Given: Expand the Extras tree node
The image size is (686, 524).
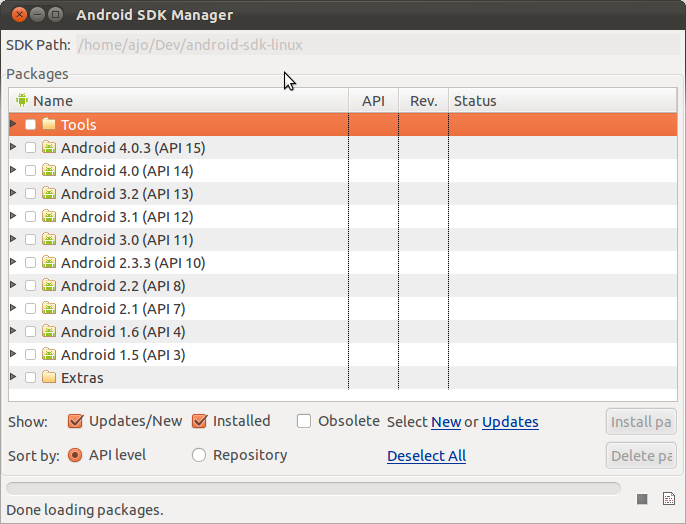Looking at the screenshot, I should (x=14, y=377).
